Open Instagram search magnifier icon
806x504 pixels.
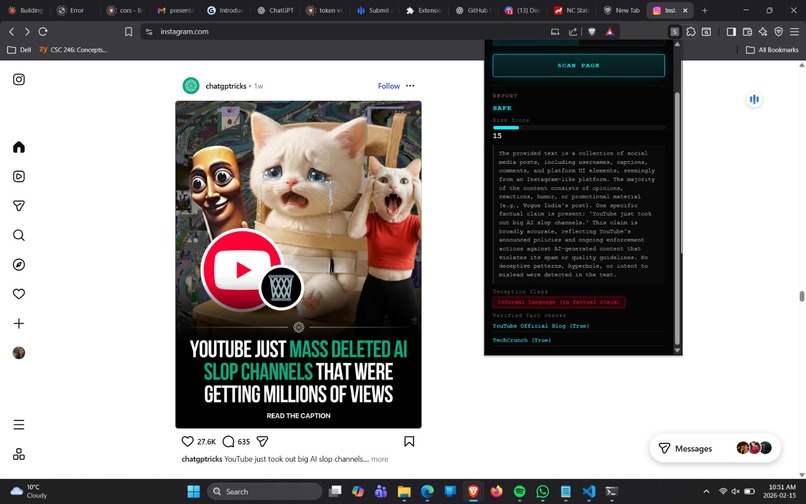pos(19,235)
